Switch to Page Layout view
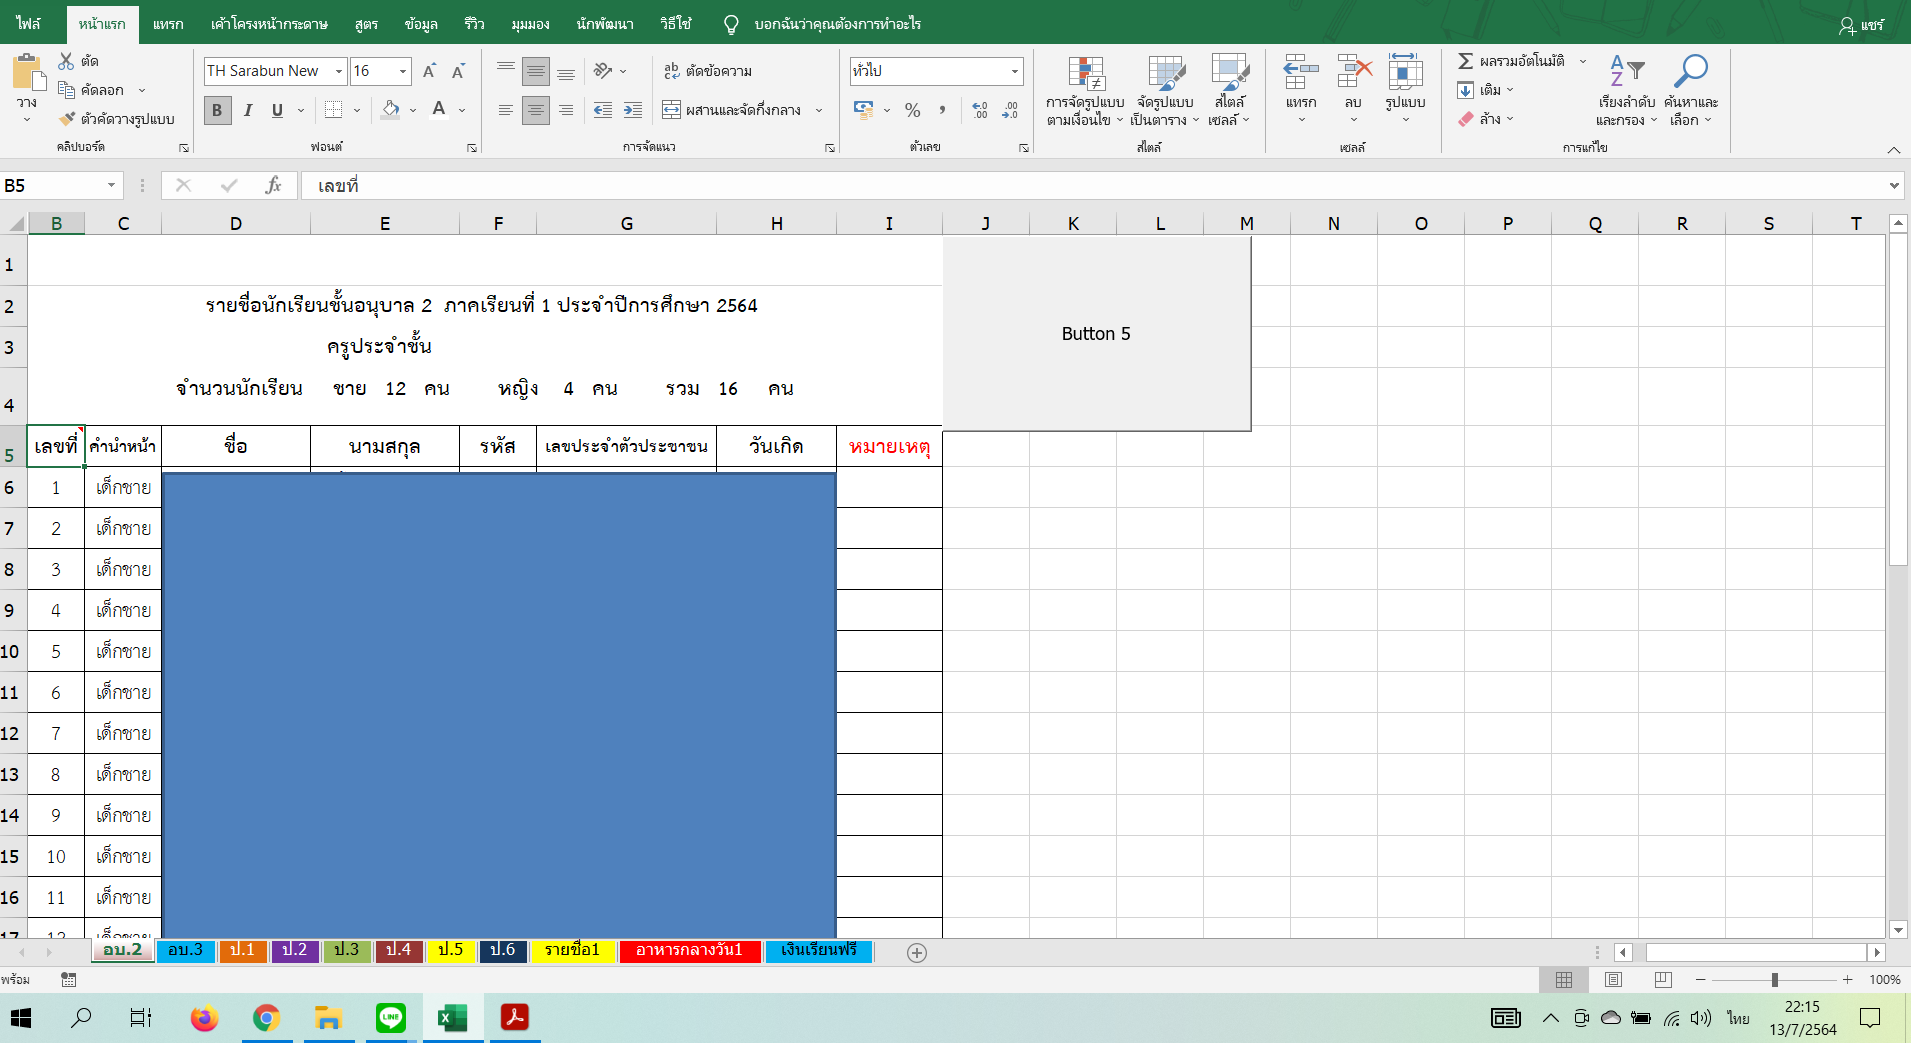This screenshot has height=1043, width=1911. pos(1613,980)
